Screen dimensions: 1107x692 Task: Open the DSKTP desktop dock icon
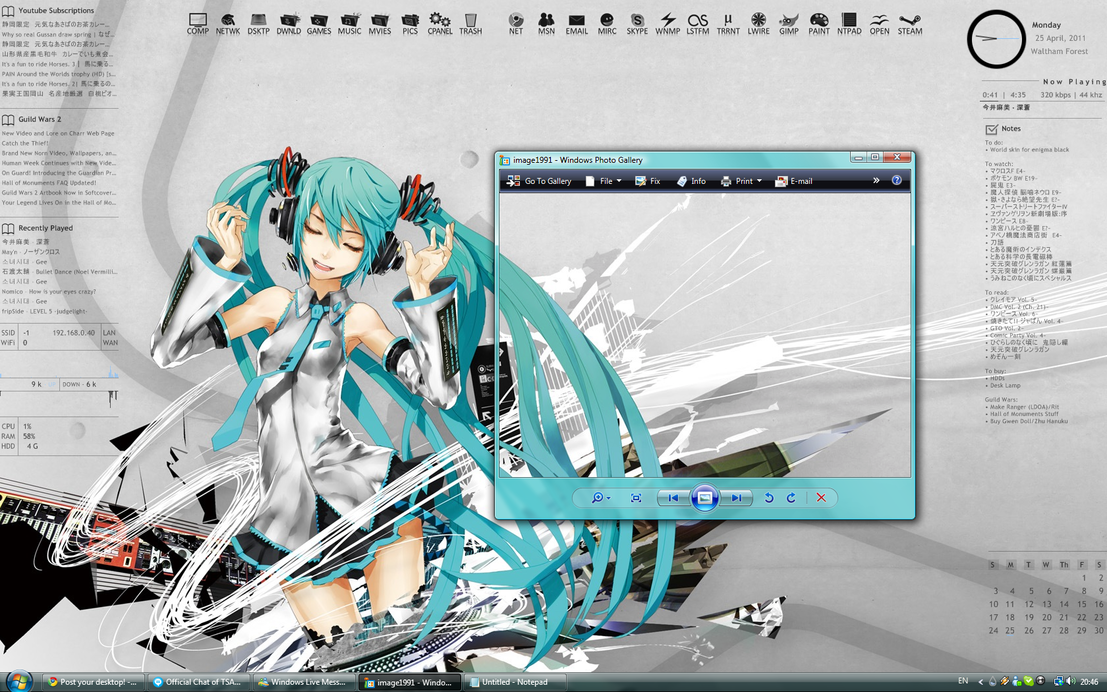coord(258,23)
